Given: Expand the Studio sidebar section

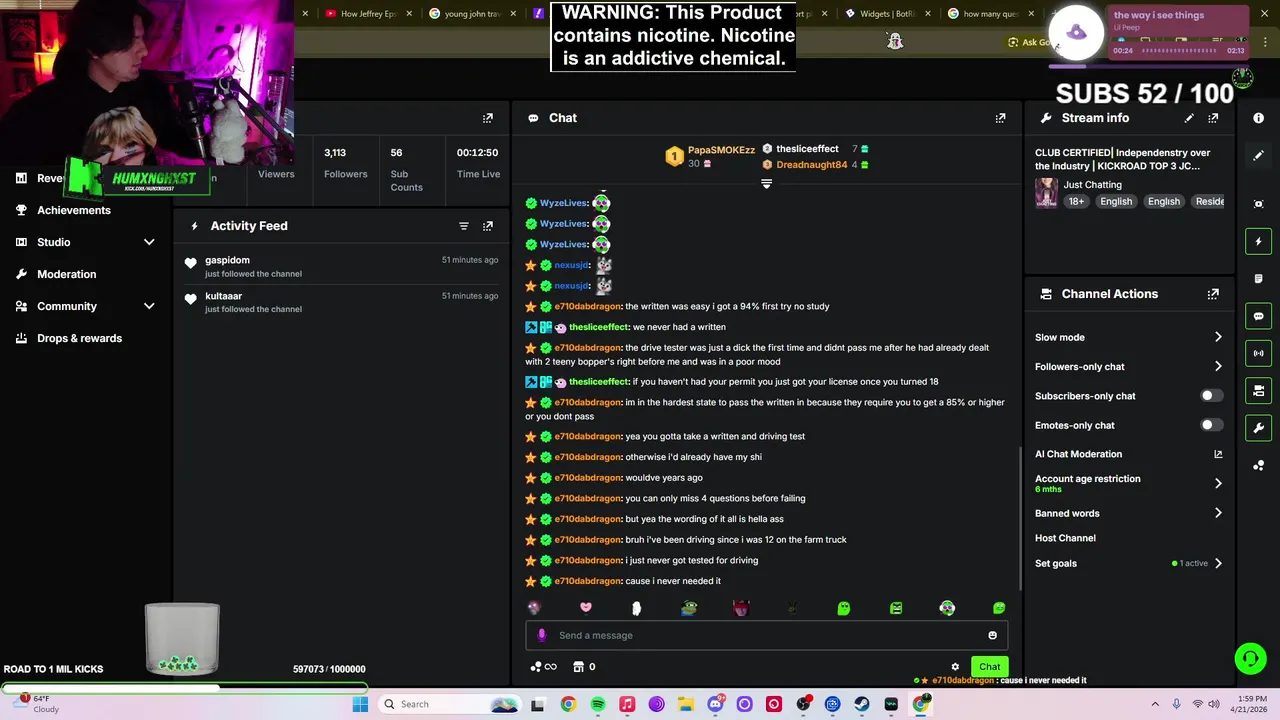Looking at the screenshot, I should [x=149, y=242].
